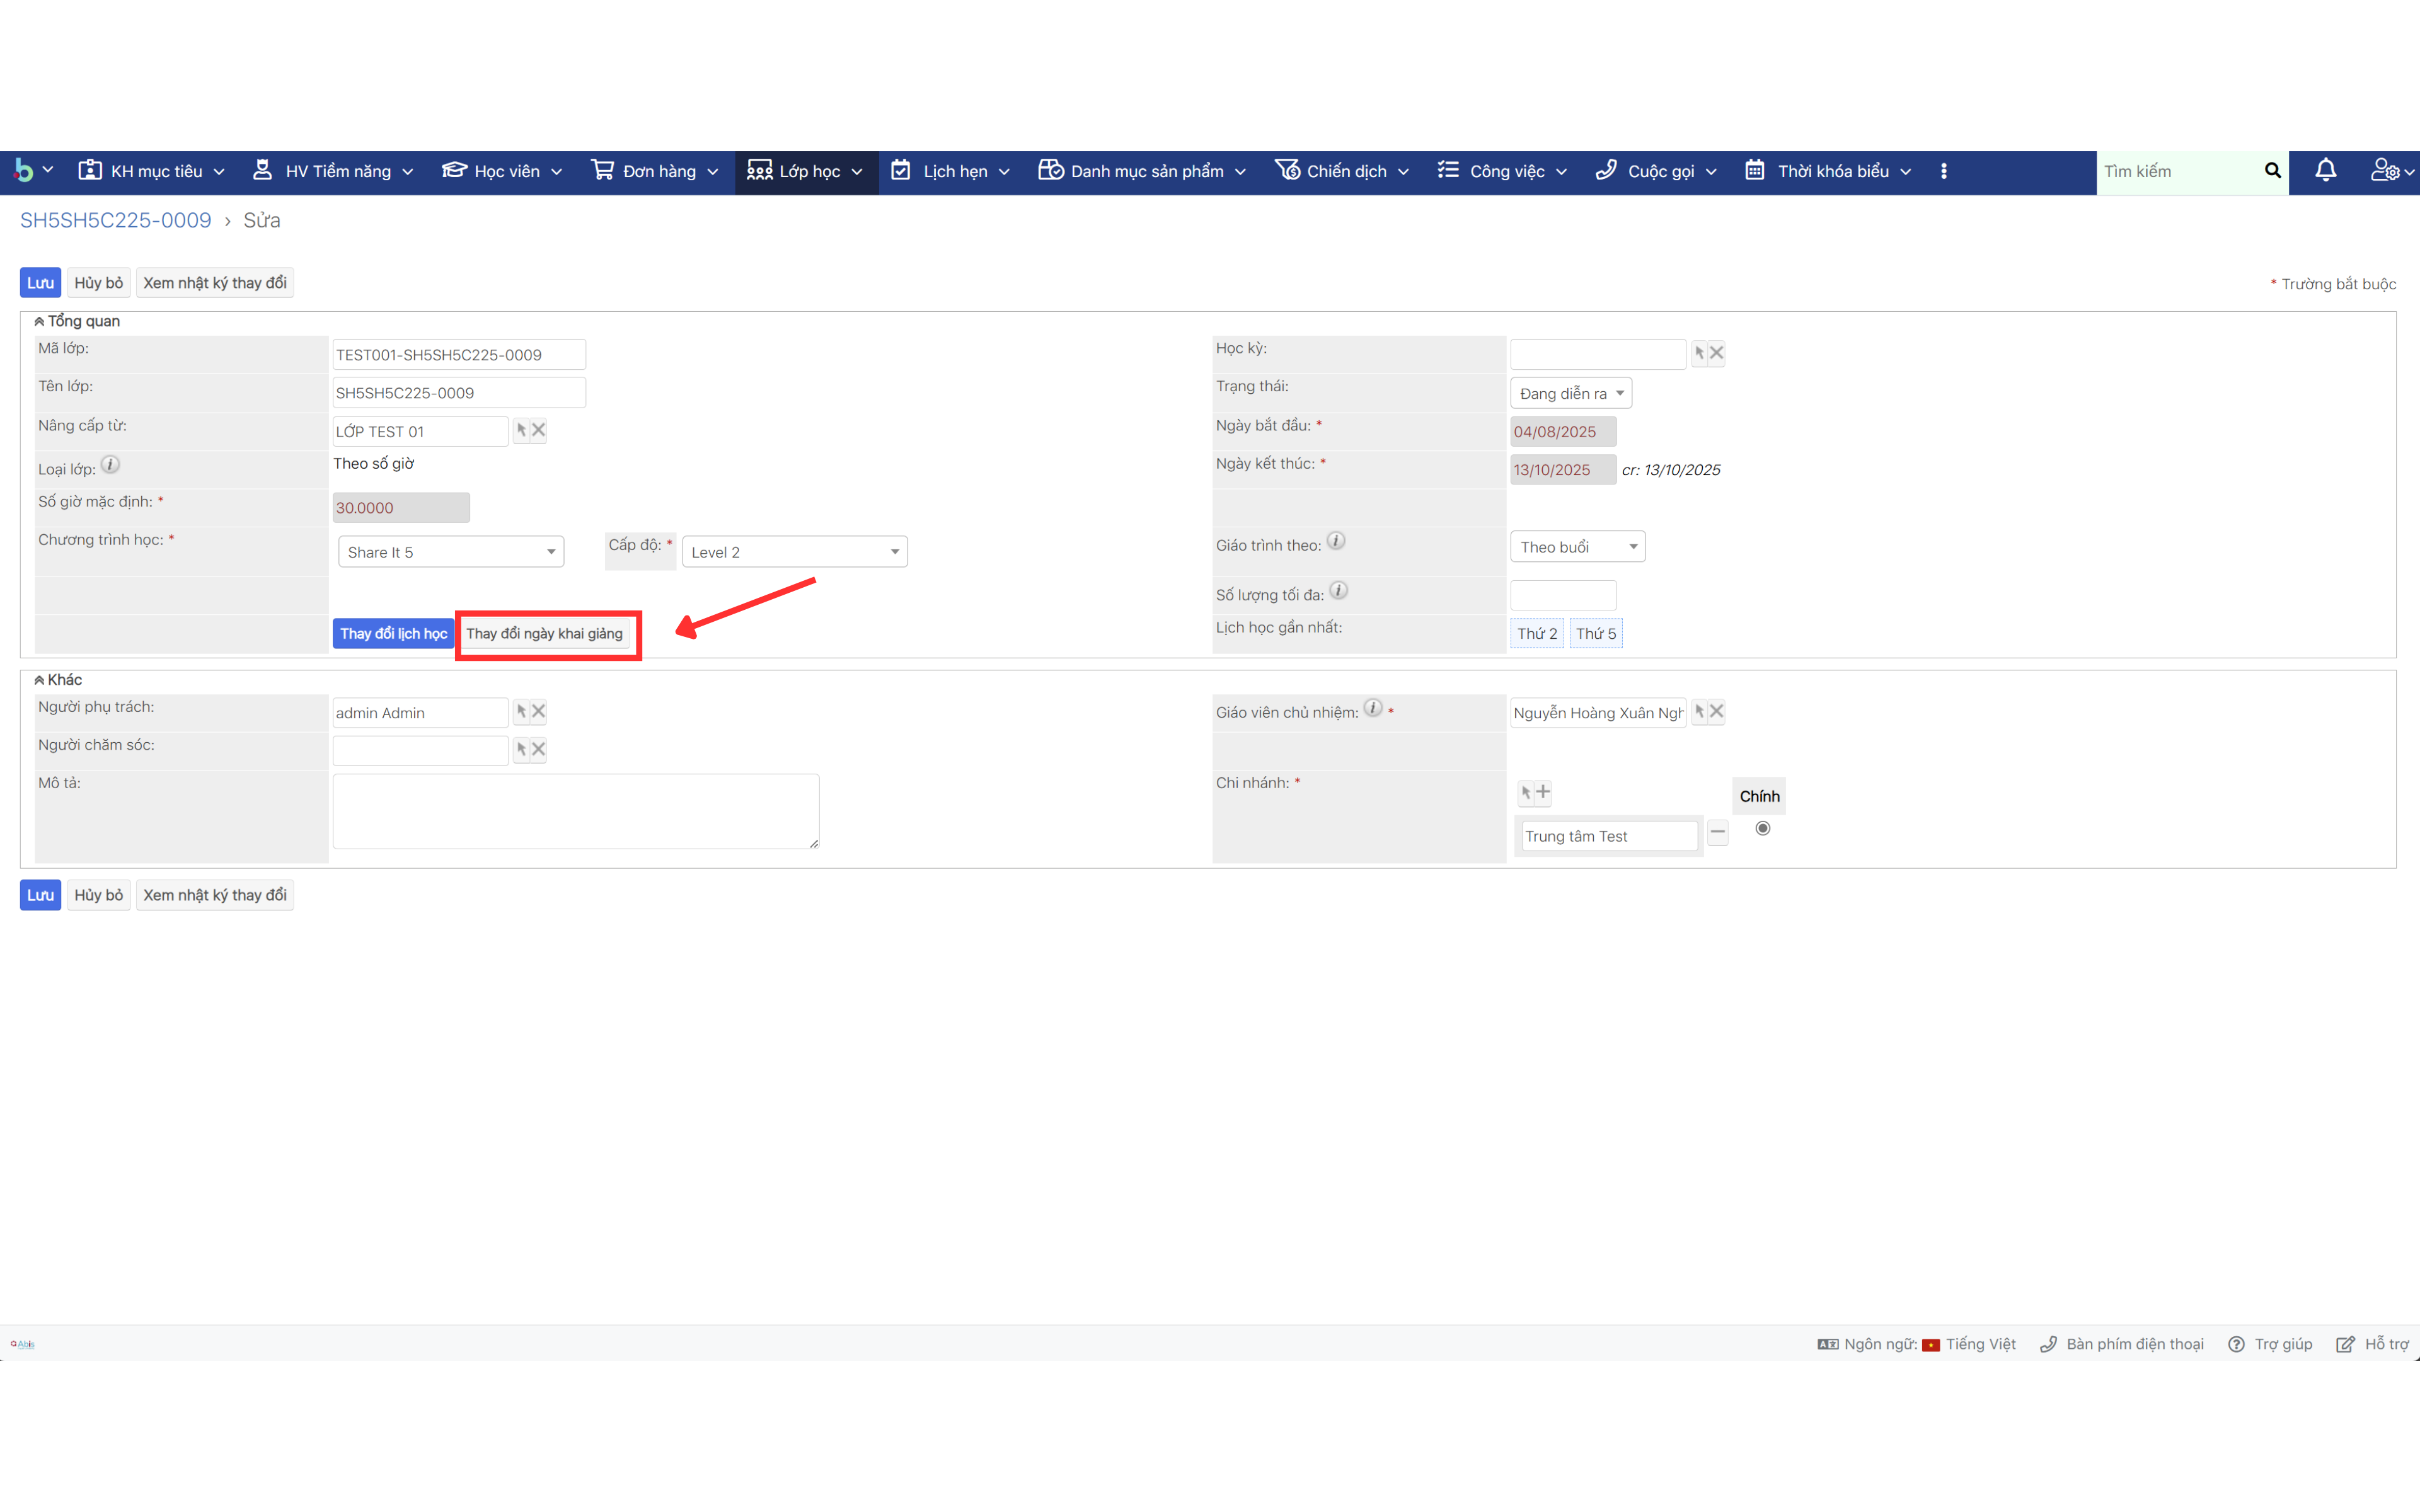Click Thay đổi ngày khai giảng button
Screen dimensions: 2420x1512
(545, 633)
